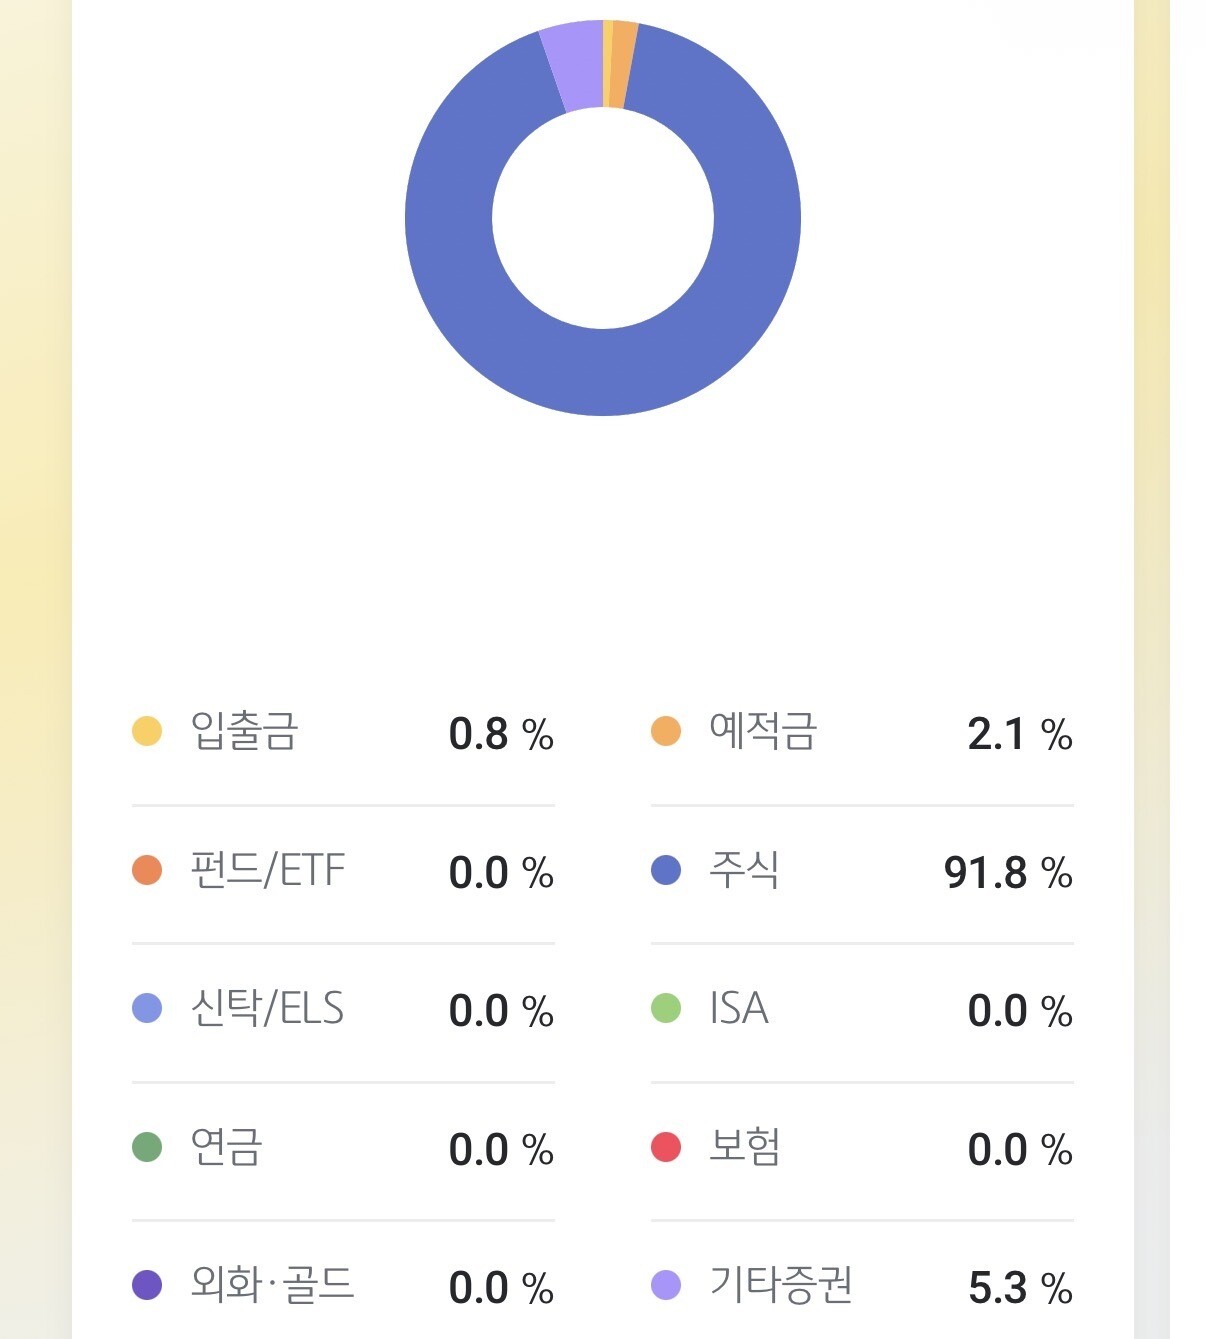1206x1339 pixels.
Task: Click the green ISA legend dot
Action: click(x=666, y=1008)
